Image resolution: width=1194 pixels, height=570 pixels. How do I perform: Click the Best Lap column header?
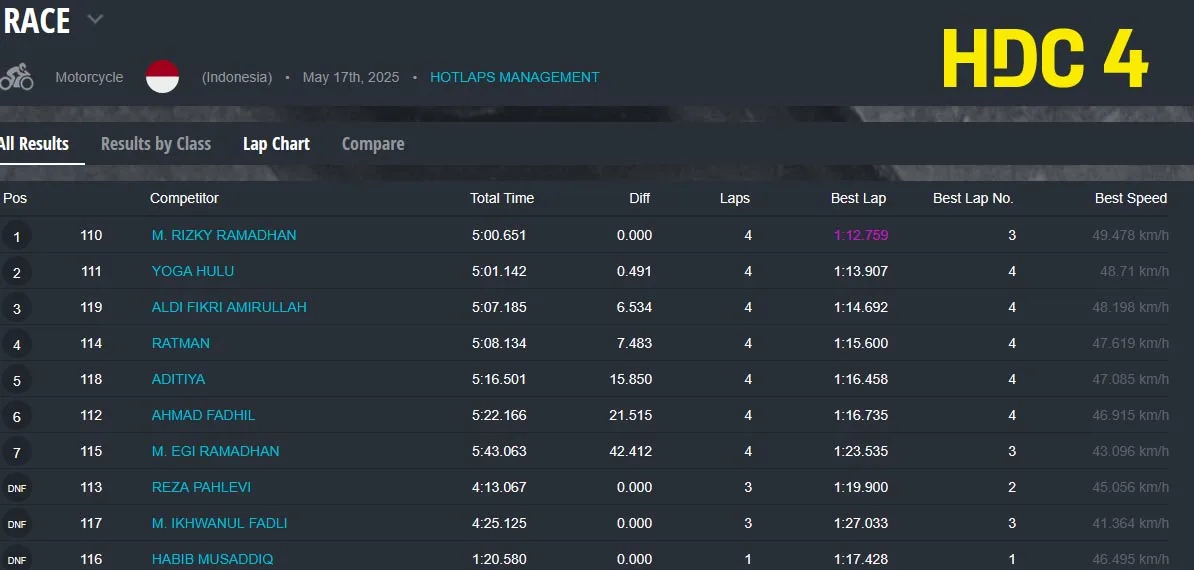tap(858, 199)
